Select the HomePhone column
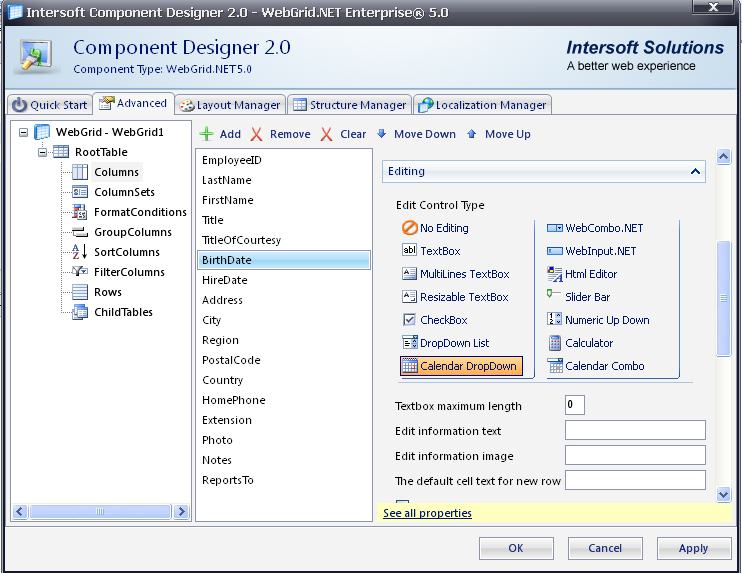This screenshot has height=573, width=742. pyautogui.click(x=283, y=400)
